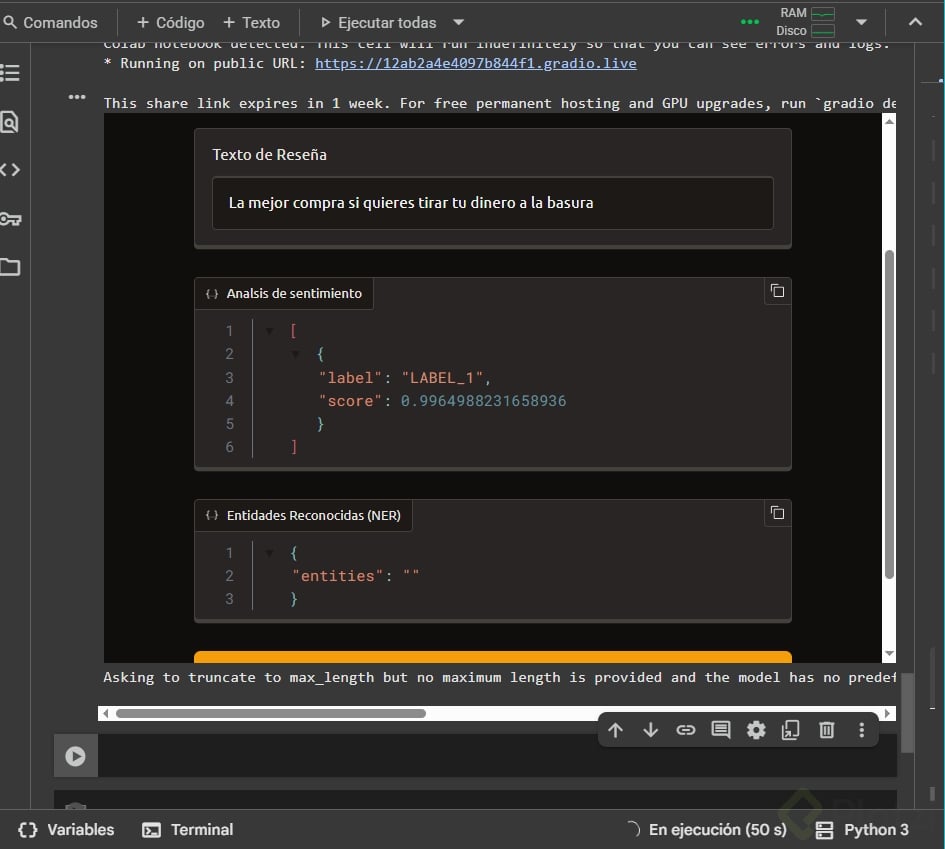The image size is (945, 849).
Task: Open the Secrets key icon in sidebar
Action: [10, 219]
